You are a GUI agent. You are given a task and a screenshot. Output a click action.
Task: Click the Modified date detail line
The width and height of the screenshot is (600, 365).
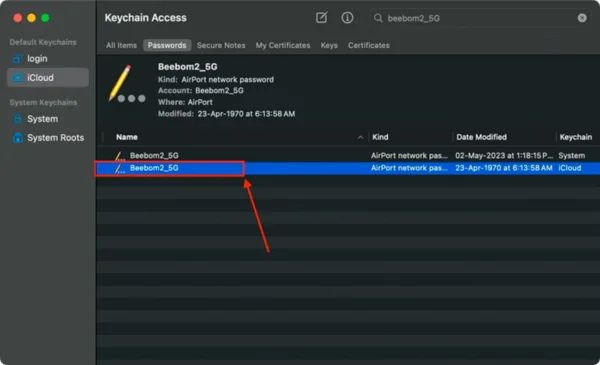pyautogui.click(x=226, y=114)
